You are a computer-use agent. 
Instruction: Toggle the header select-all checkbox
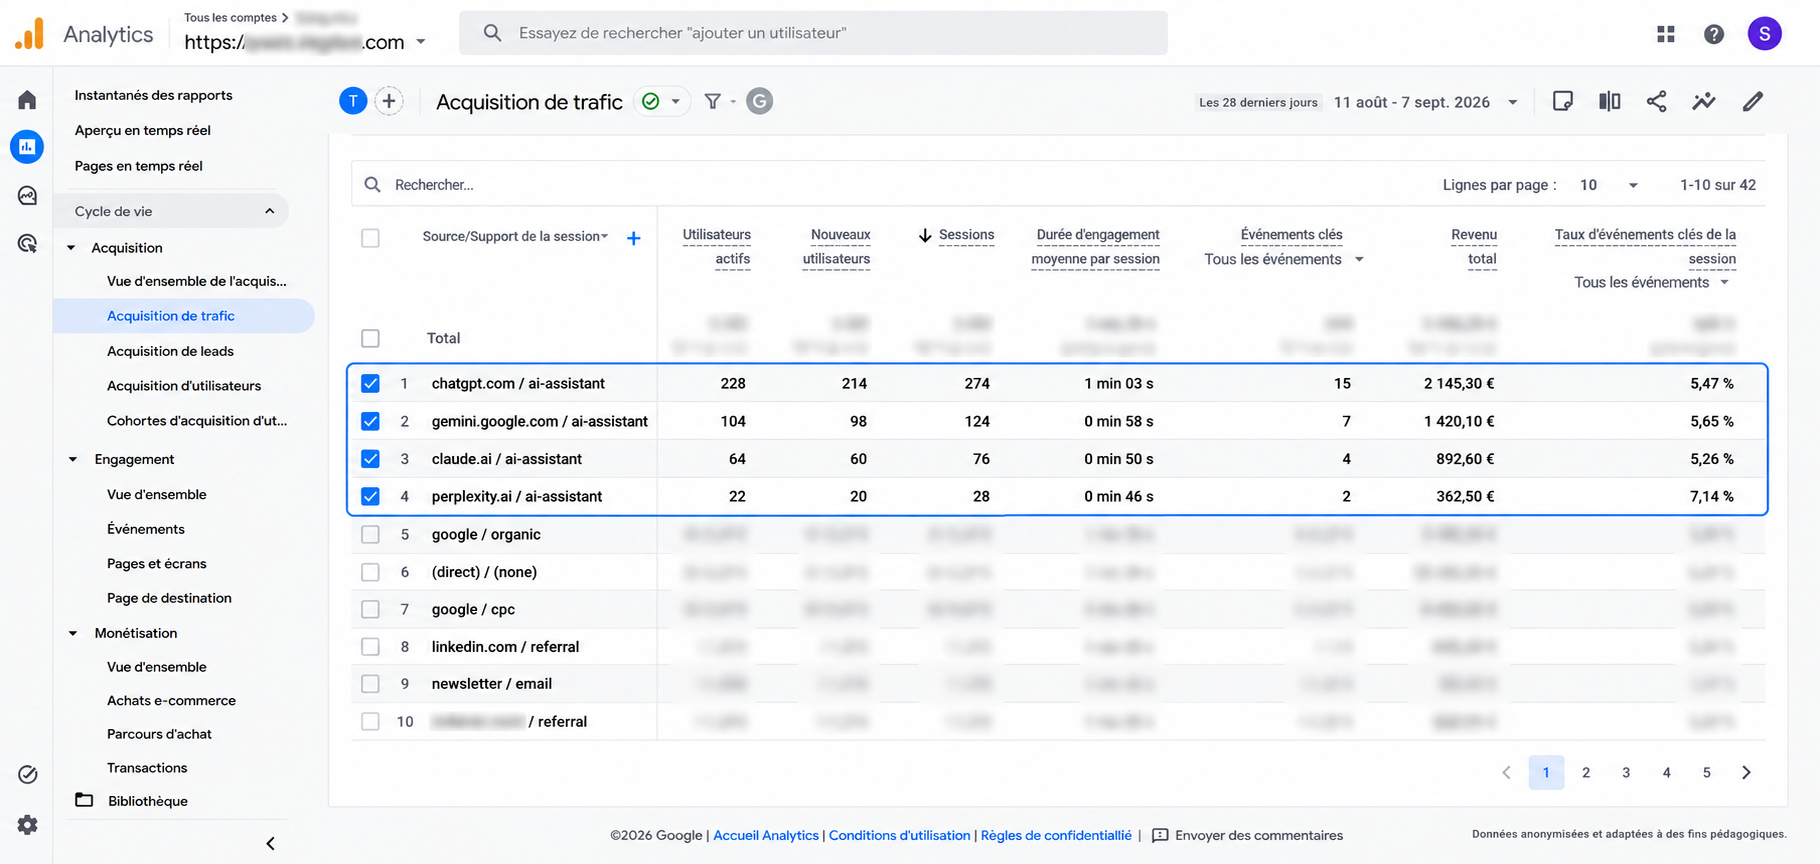[x=370, y=238]
